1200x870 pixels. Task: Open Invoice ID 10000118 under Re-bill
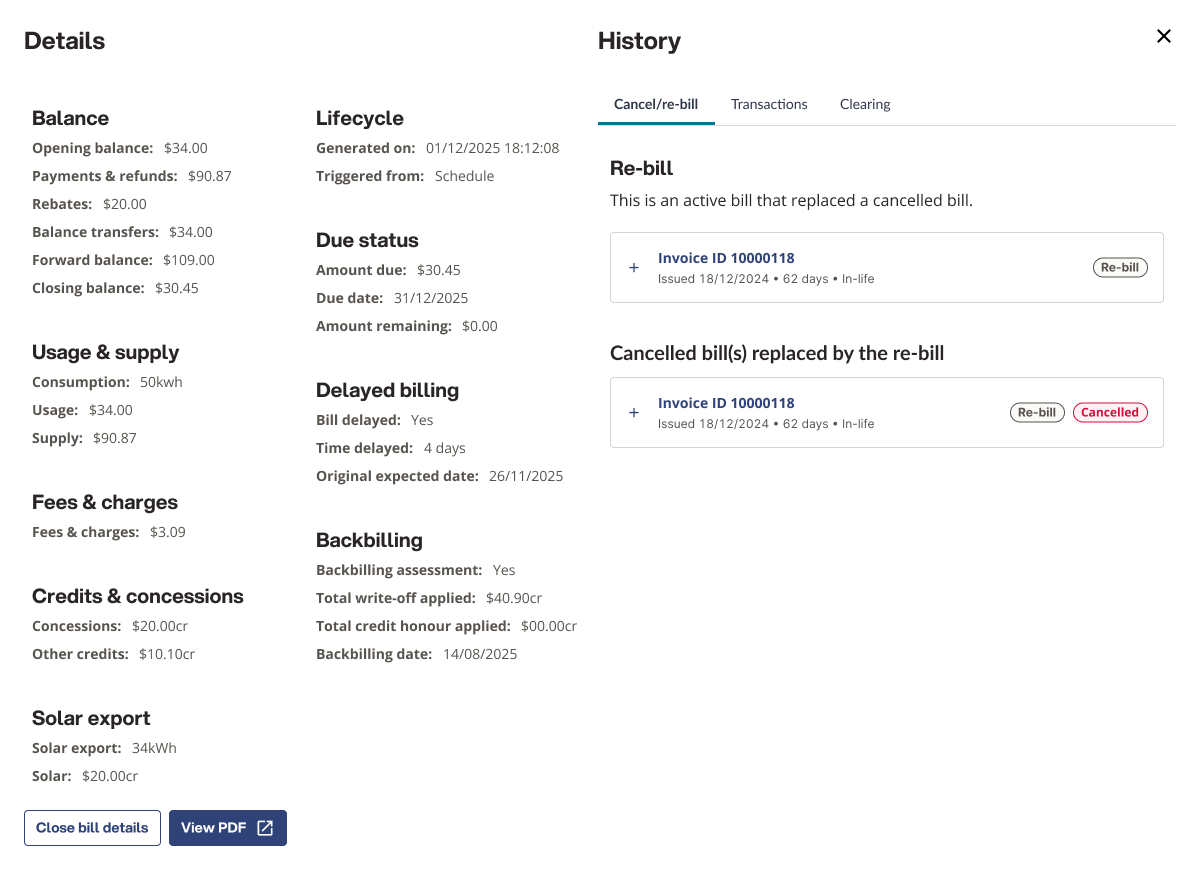(726, 258)
